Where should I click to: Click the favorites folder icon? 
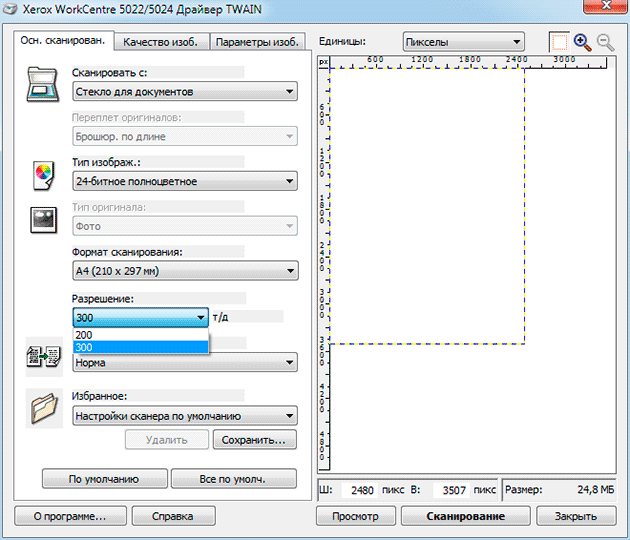point(44,408)
